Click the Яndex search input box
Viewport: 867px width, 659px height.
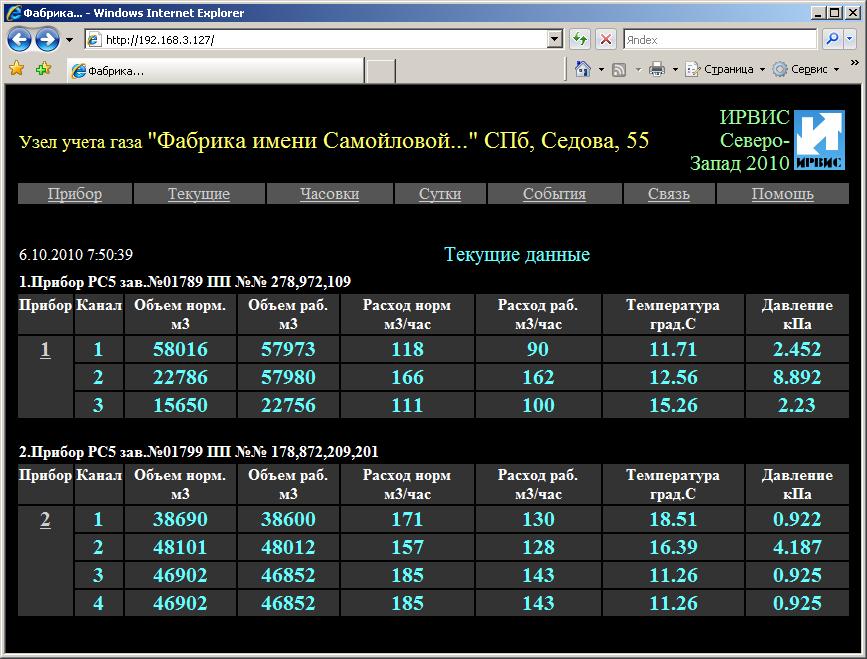pyautogui.click(x=720, y=40)
